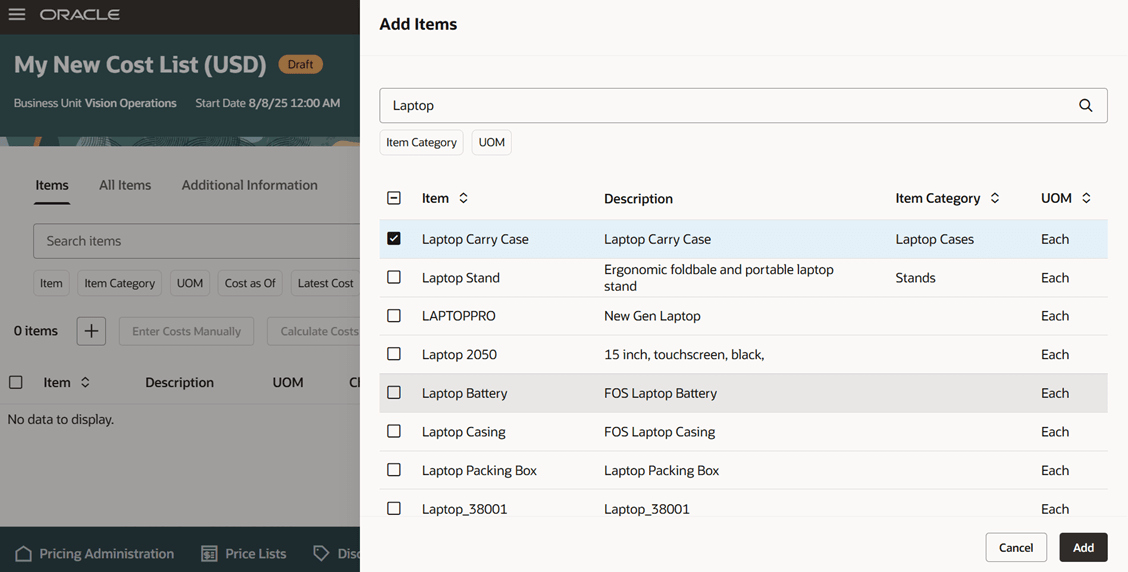Sort by Item in Add Items table
Image resolution: width=1128 pixels, height=572 pixels.
(463, 198)
